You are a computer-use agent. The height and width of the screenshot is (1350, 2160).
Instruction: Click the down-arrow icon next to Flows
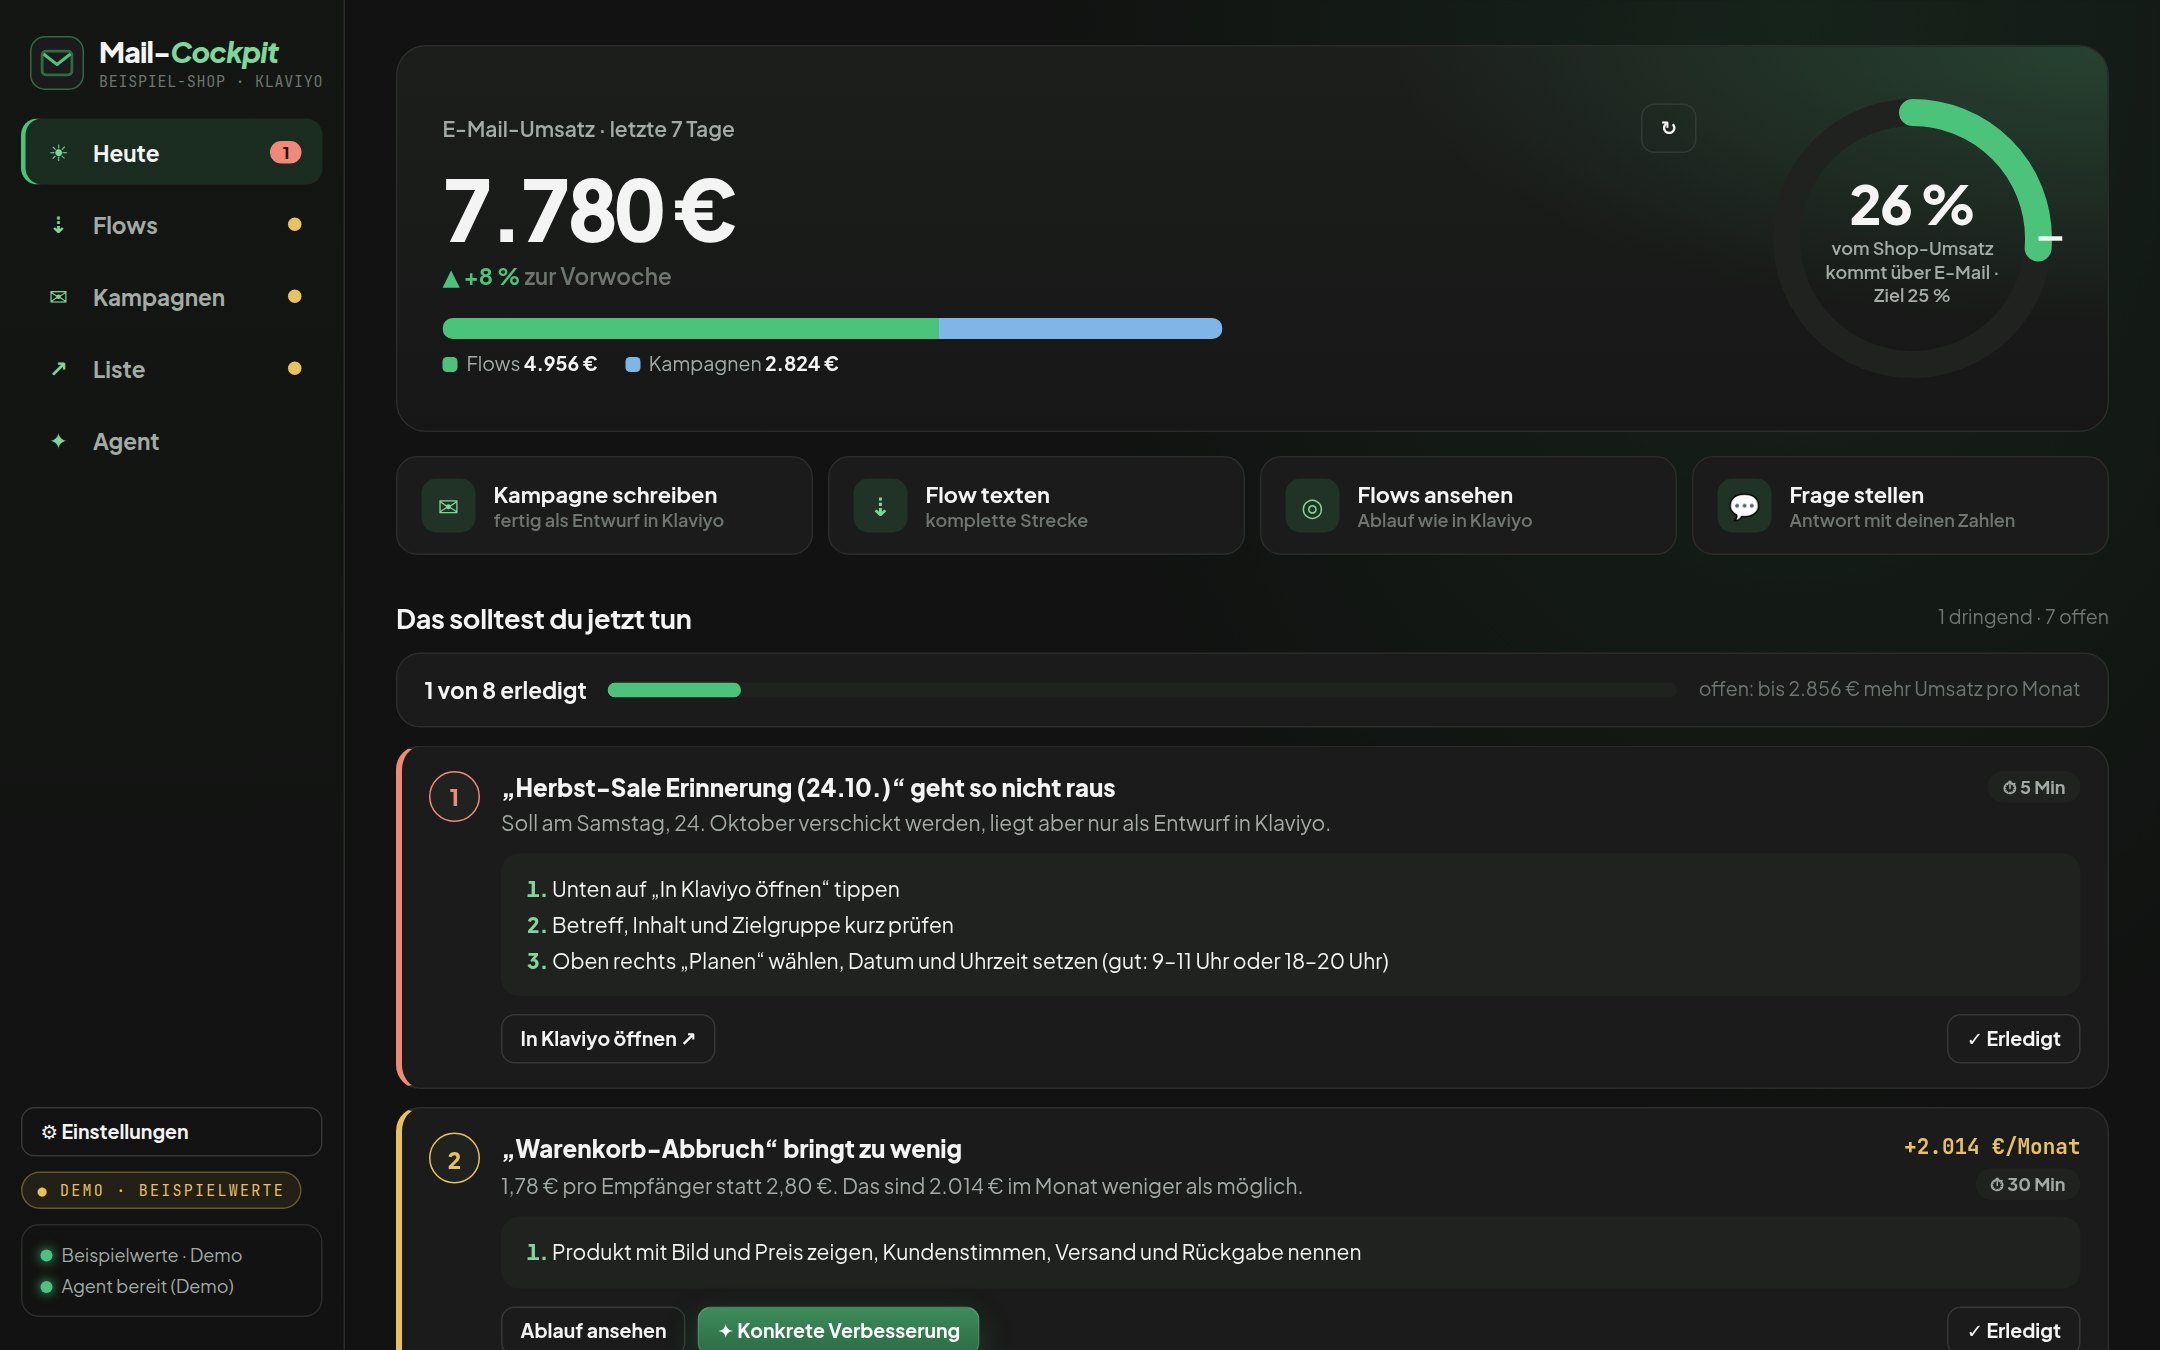click(x=59, y=225)
